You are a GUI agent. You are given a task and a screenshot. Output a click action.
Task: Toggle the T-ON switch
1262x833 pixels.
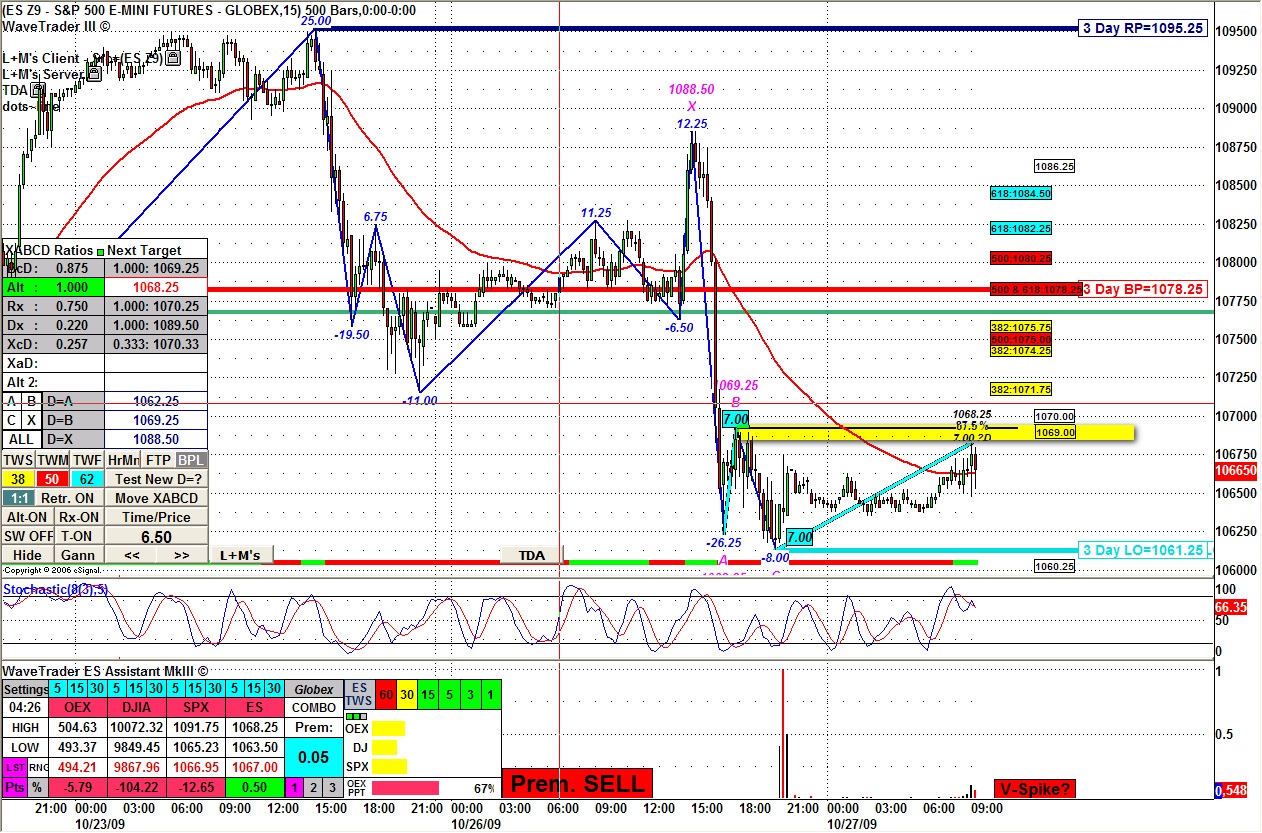(x=79, y=536)
